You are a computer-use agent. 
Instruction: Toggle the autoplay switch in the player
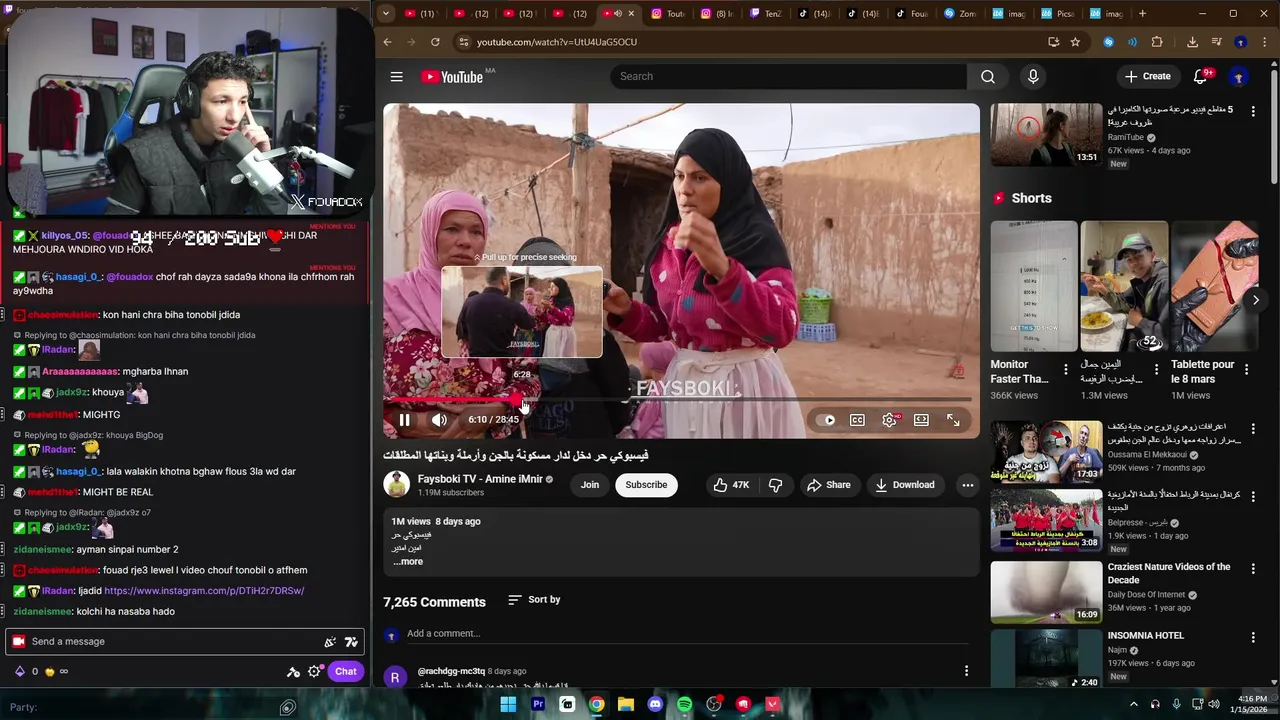click(826, 420)
